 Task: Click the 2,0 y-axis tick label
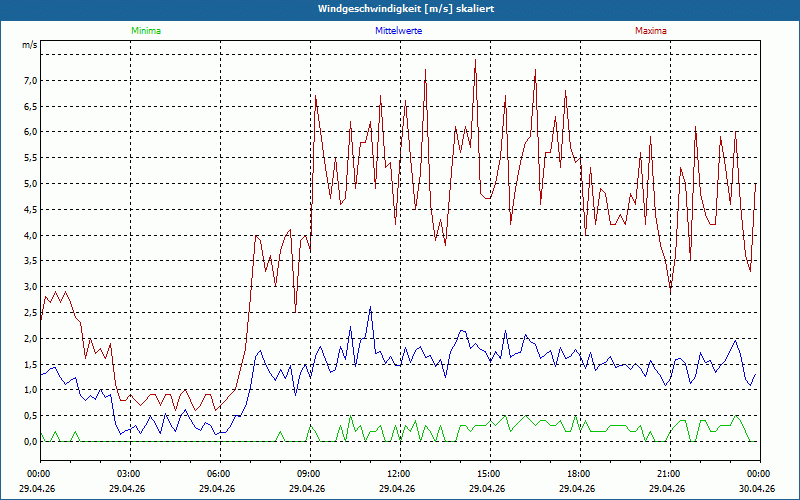coord(31,339)
